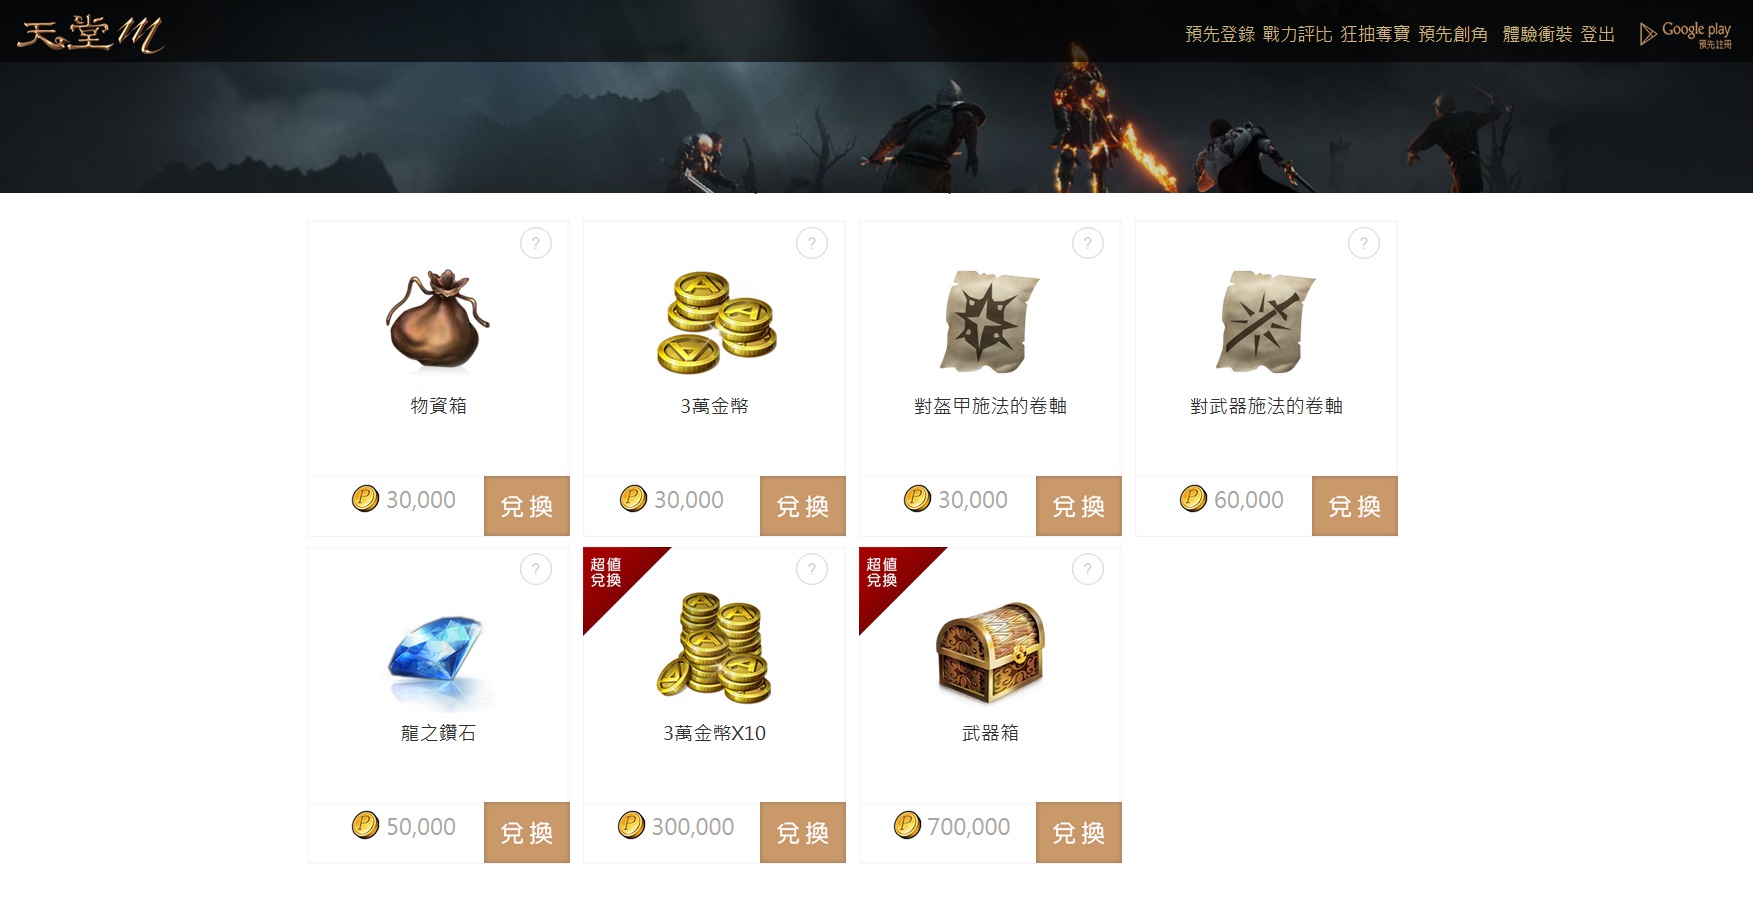This screenshot has width=1753, height=897.
Task: Select 預先創角 in navigation
Action: 1453,34
